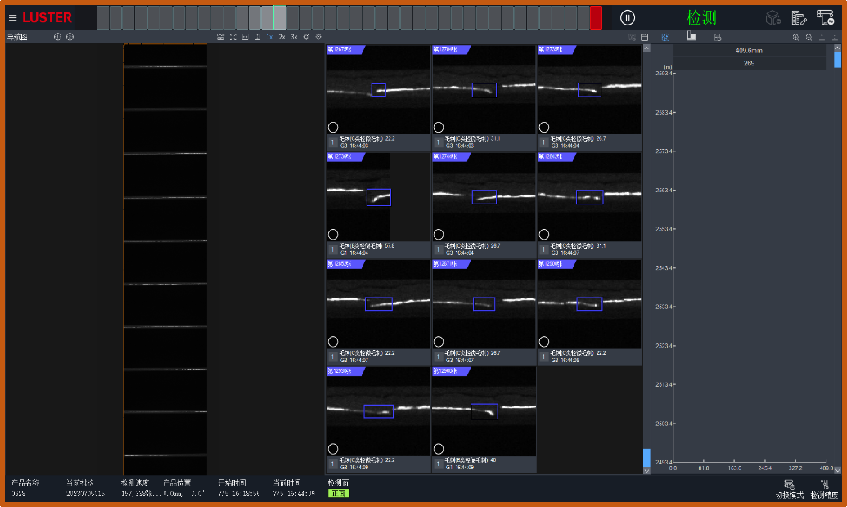Screen dimensions: 847x507
Task: Click the settings gear in navigation toolbar
Action: [x=318, y=37]
